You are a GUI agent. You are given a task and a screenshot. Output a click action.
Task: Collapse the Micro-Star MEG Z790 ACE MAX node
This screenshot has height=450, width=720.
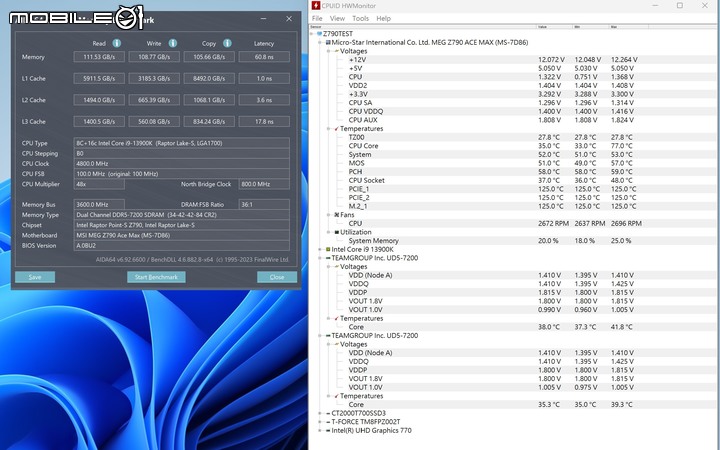coord(320,43)
